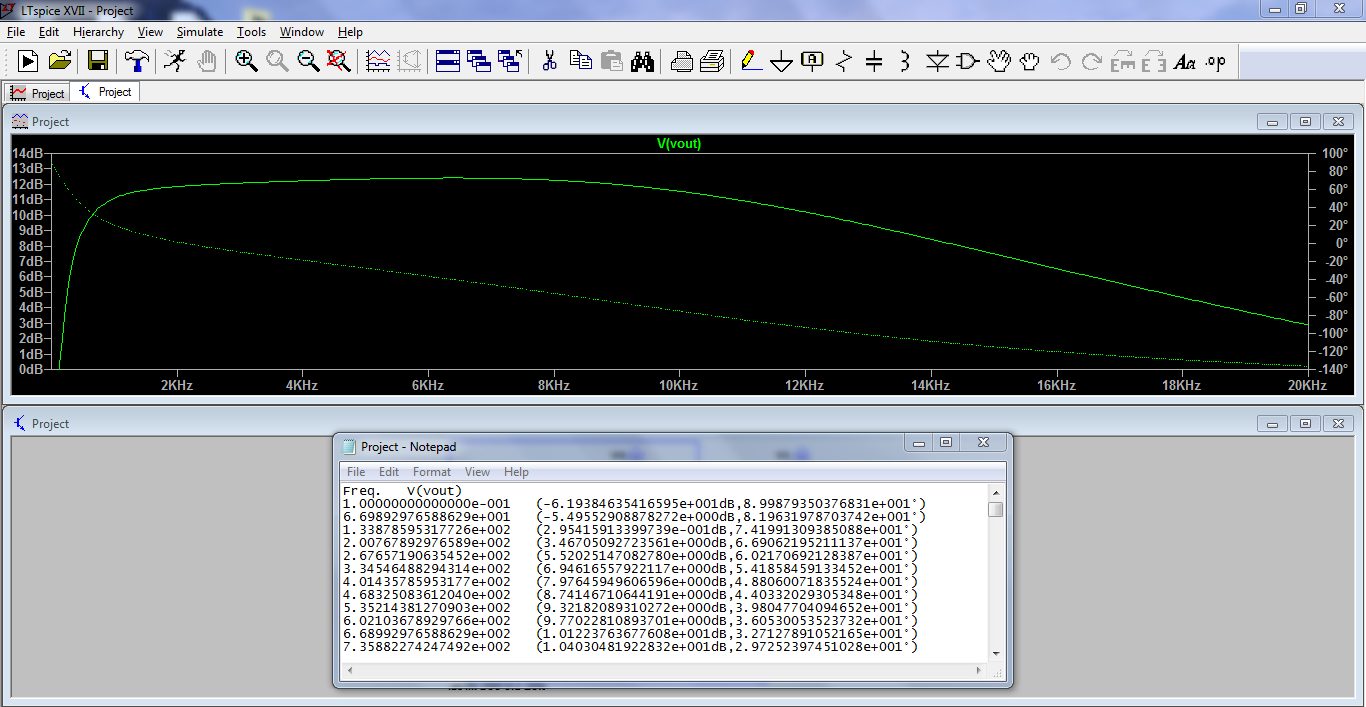Select the Diode component tool
Viewport: 1366px width, 707px height.
pos(936,61)
